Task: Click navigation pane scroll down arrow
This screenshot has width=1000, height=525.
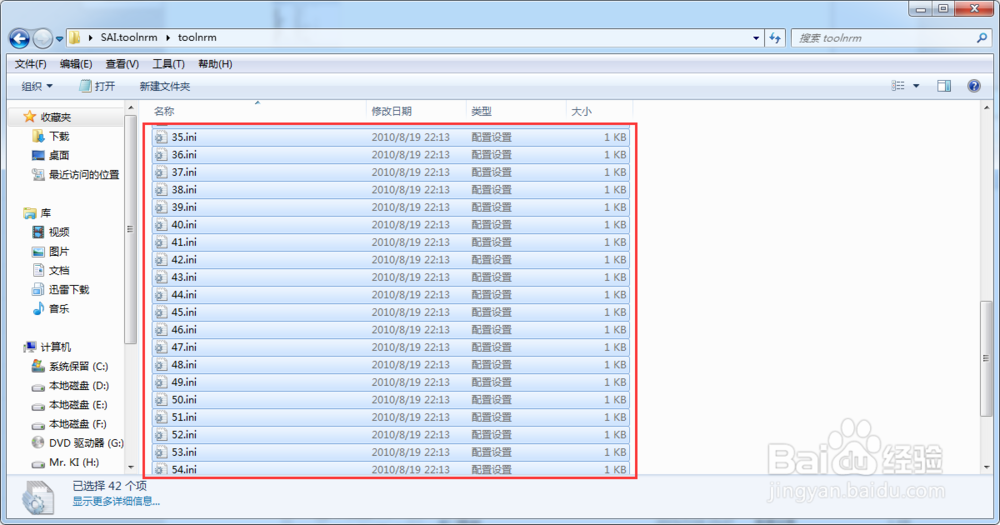Action: 131,467
